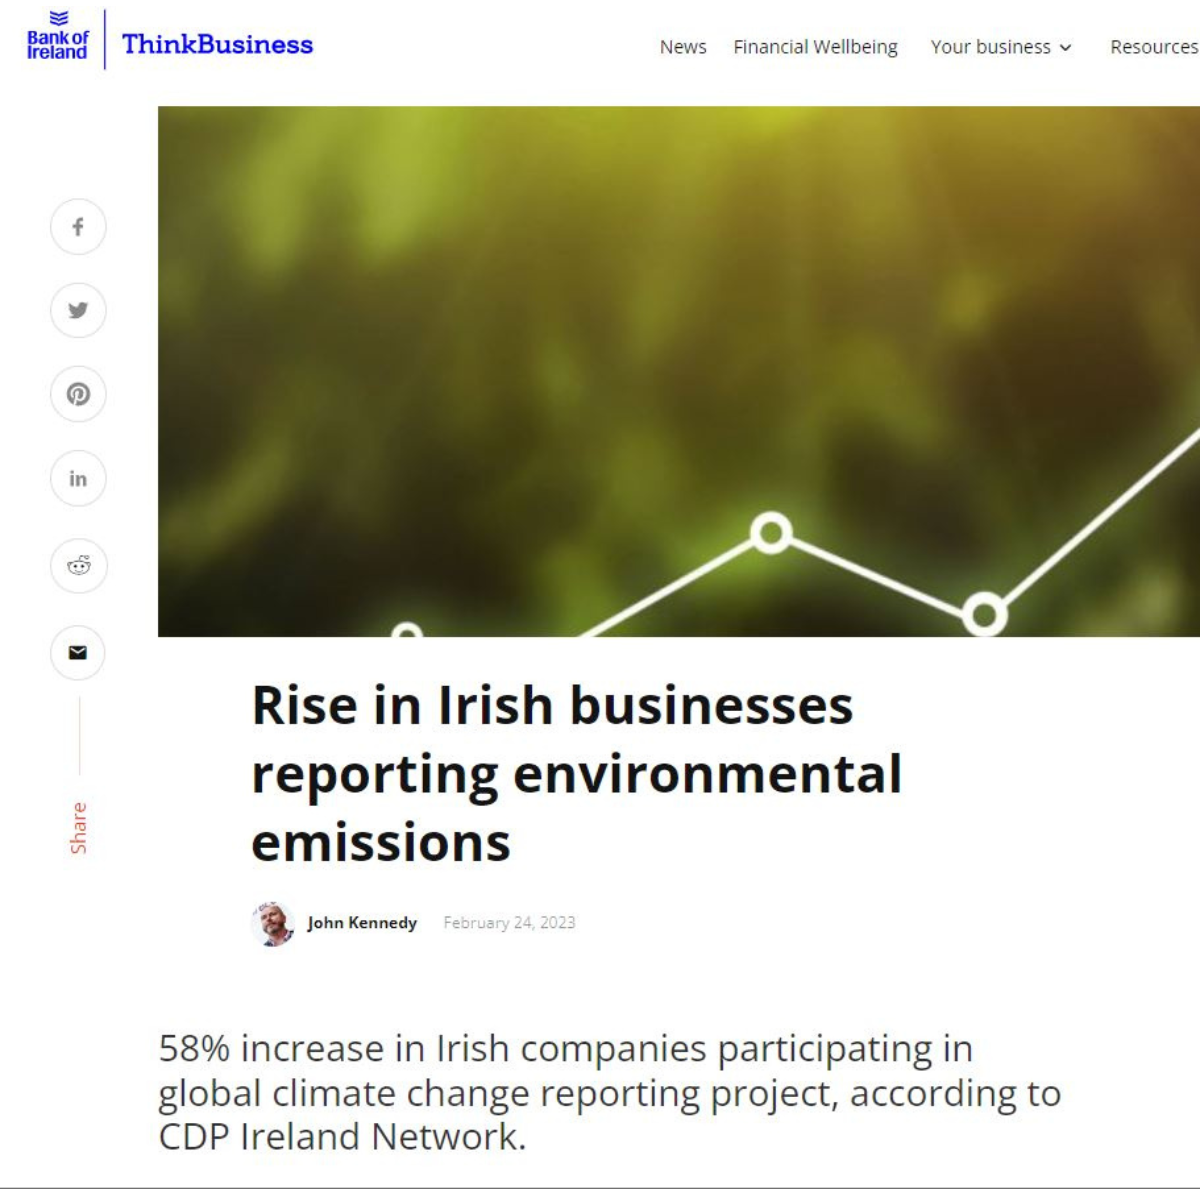Viewport: 1200px width, 1200px height.
Task: Share the article on Facebook
Action: (x=78, y=227)
